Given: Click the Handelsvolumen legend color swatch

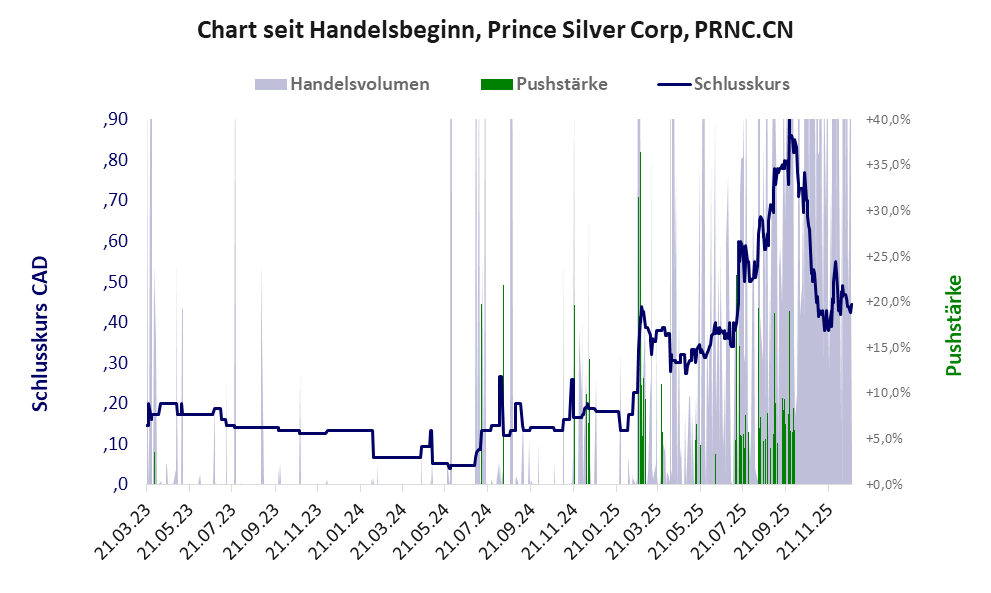Looking at the screenshot, I should pos(271,84).
